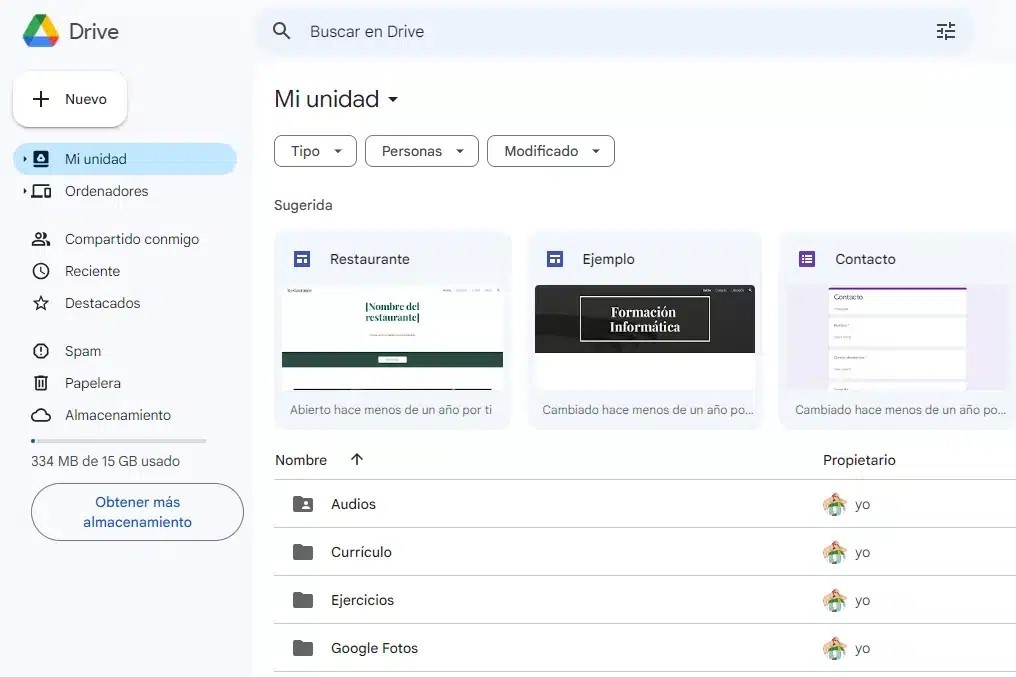Open the Modificado filter dropdown

pyautogui.click(x=551, y=151)
